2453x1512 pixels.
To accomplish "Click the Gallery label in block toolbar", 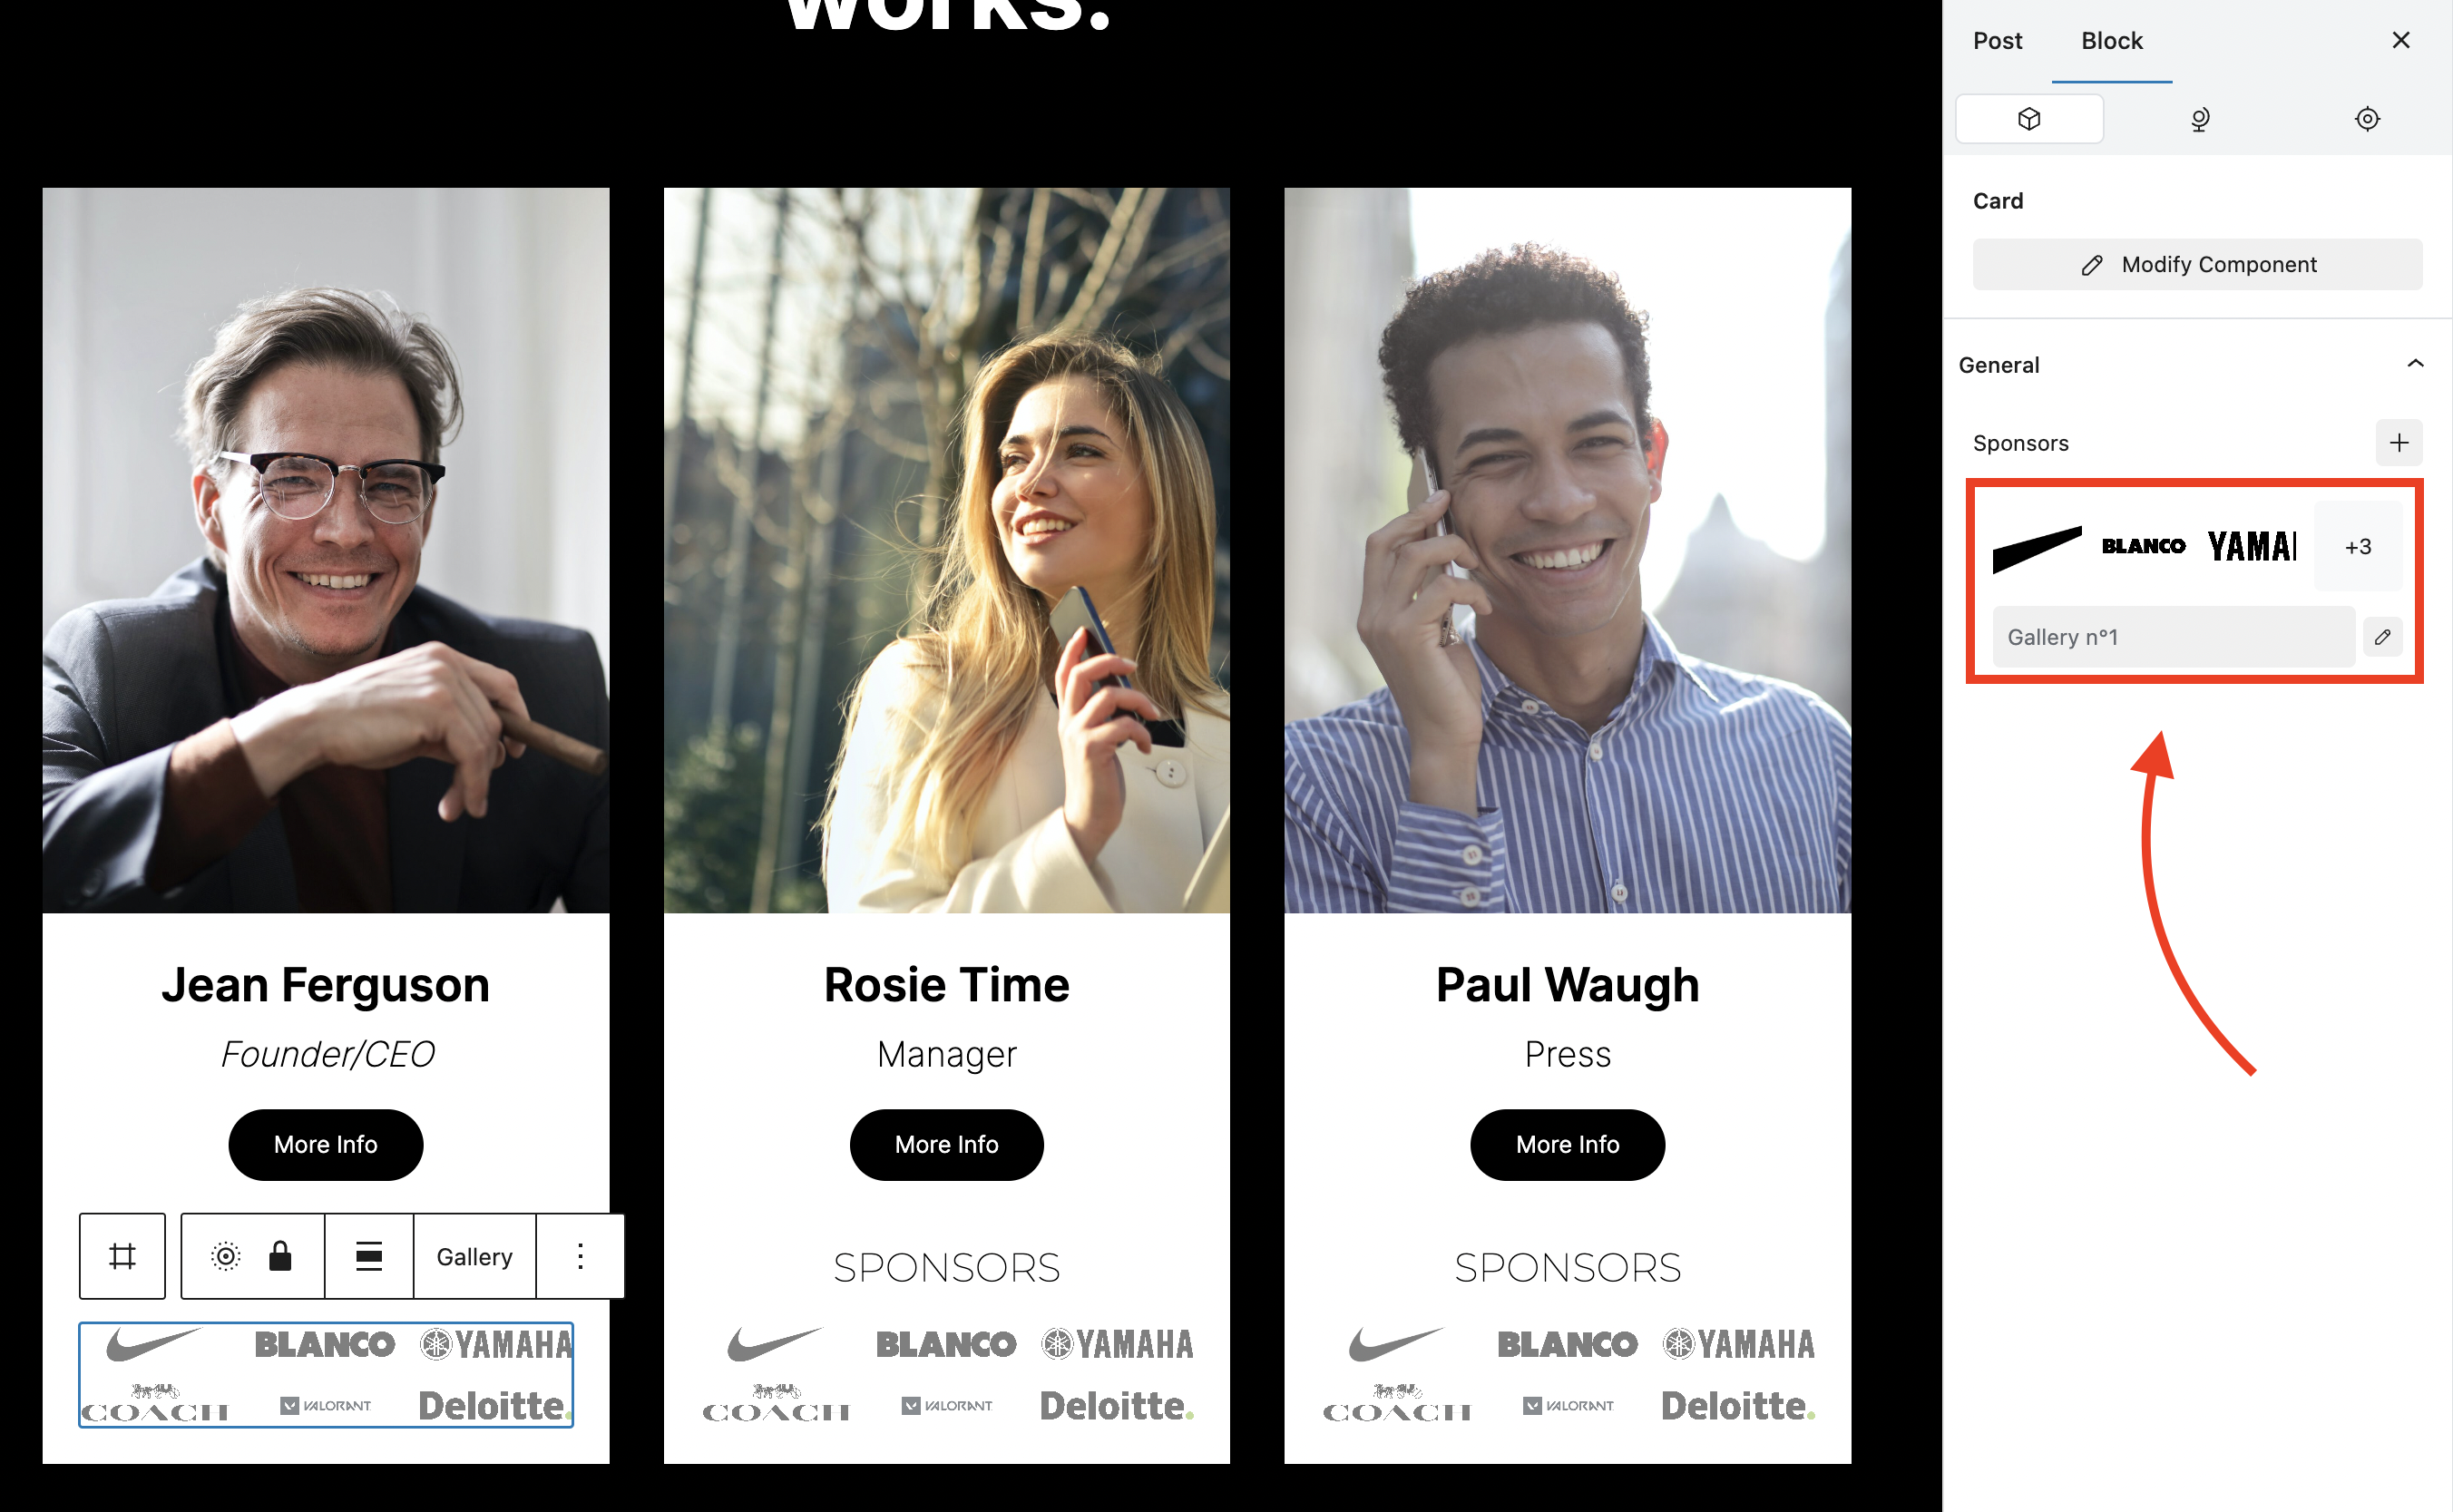I will click(x=475, y=1256).
